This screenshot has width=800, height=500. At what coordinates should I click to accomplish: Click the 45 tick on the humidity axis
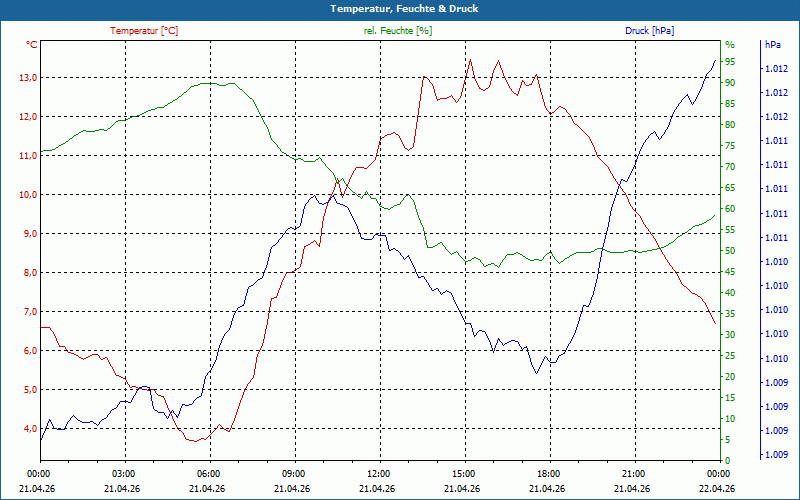(x=730, y=272)
